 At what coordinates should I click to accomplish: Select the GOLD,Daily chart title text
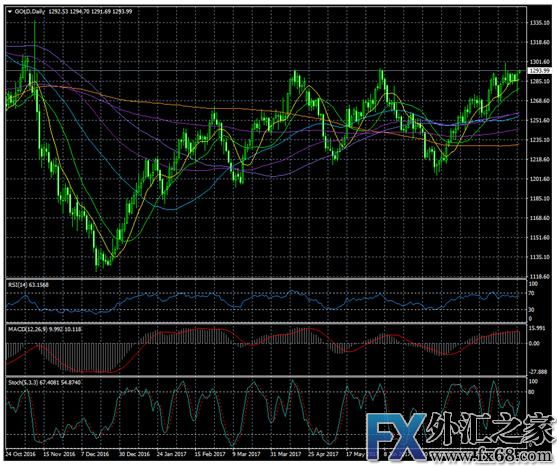[30, 12]
